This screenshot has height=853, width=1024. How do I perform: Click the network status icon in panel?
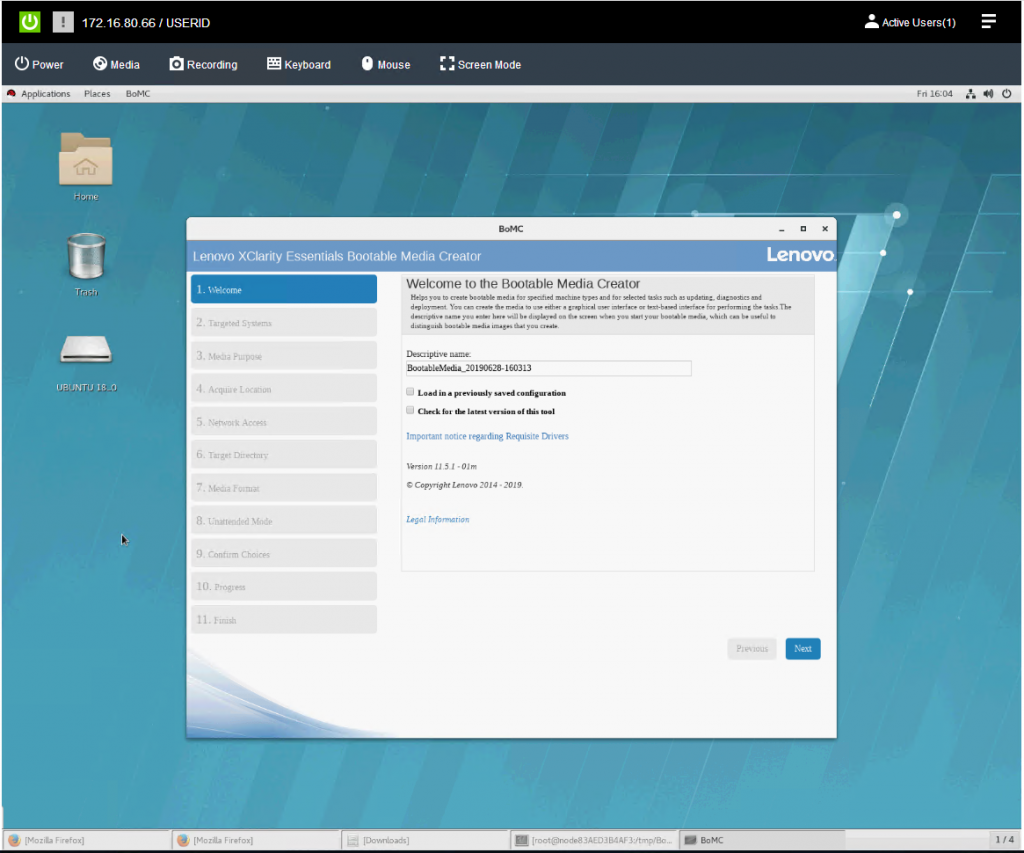point(970,93)
